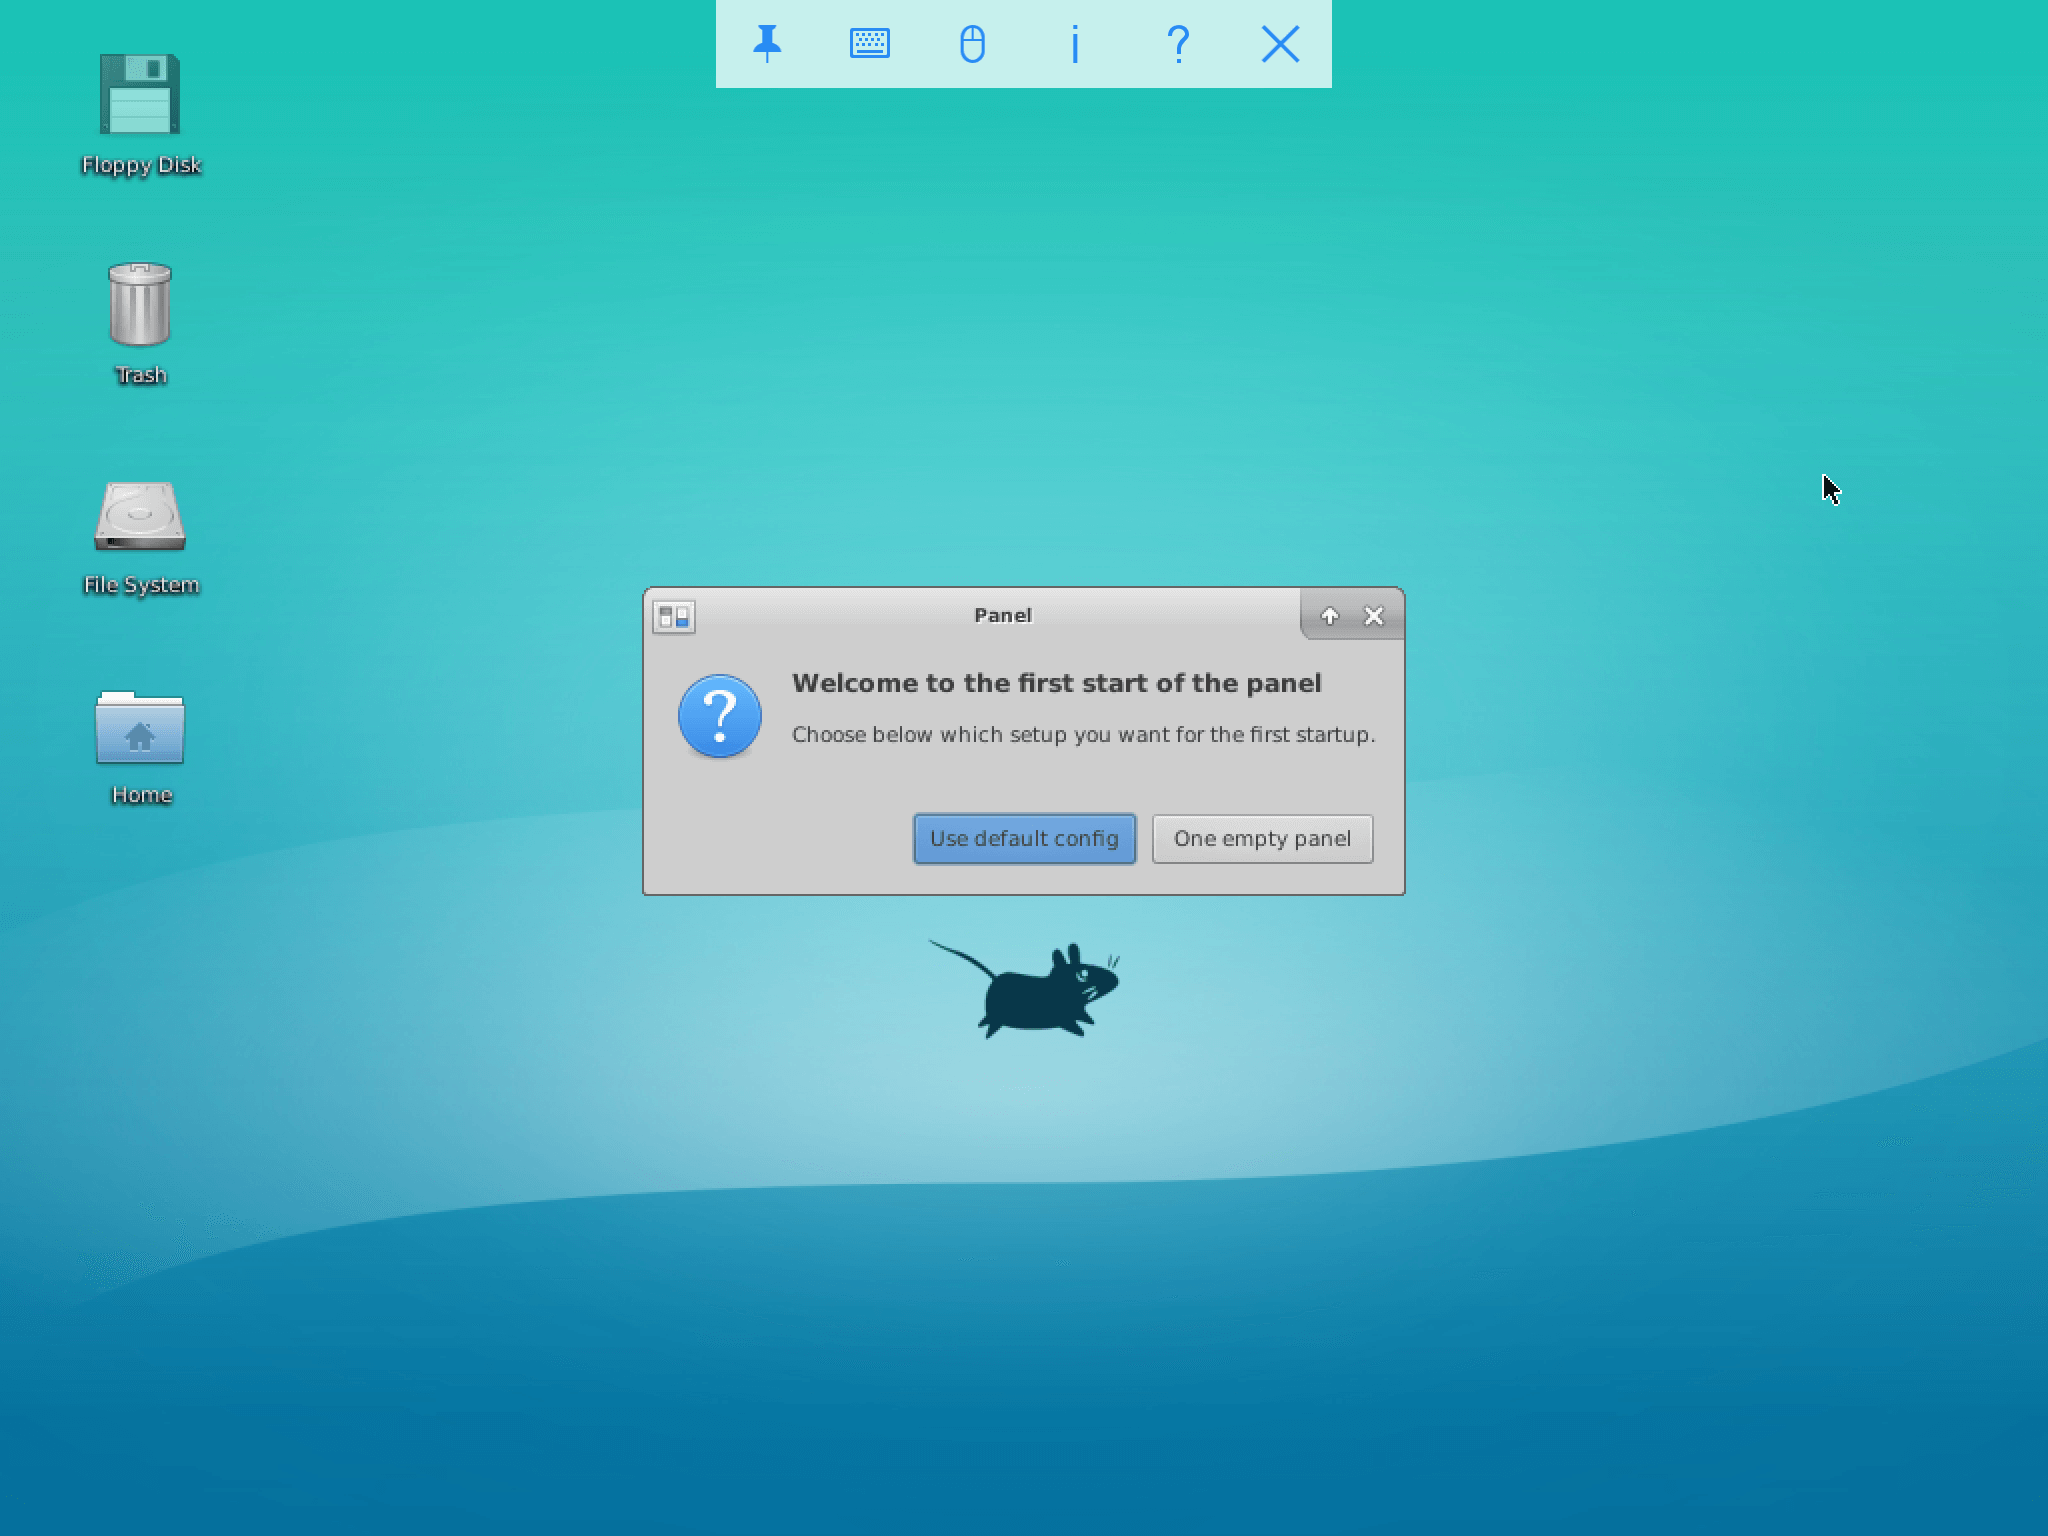Viewport: 2048px width, 1536px height.
Task: Click the blue question mark dialog icon
Action: tap(720, 716)
